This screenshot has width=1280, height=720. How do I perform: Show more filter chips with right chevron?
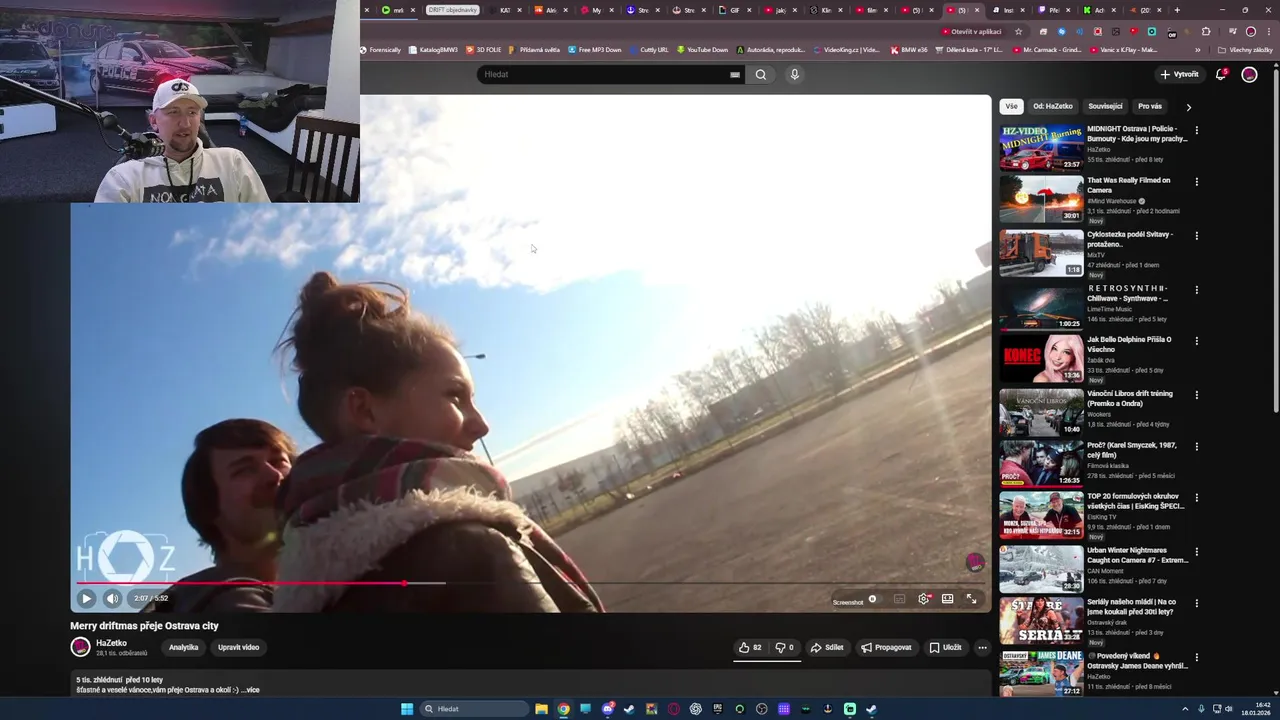[1188, 107]
